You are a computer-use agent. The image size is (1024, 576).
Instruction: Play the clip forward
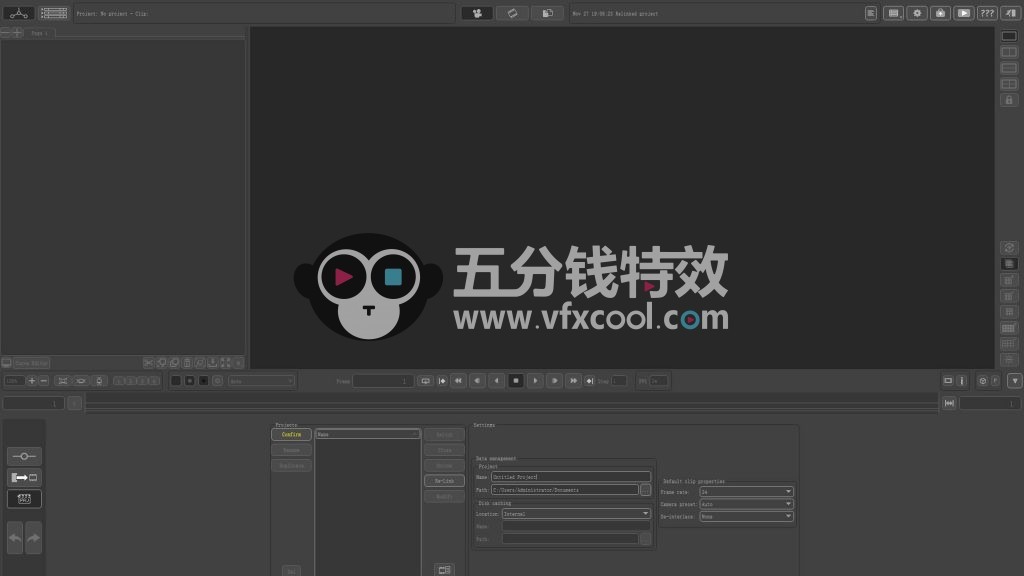[x=535, y=381]
